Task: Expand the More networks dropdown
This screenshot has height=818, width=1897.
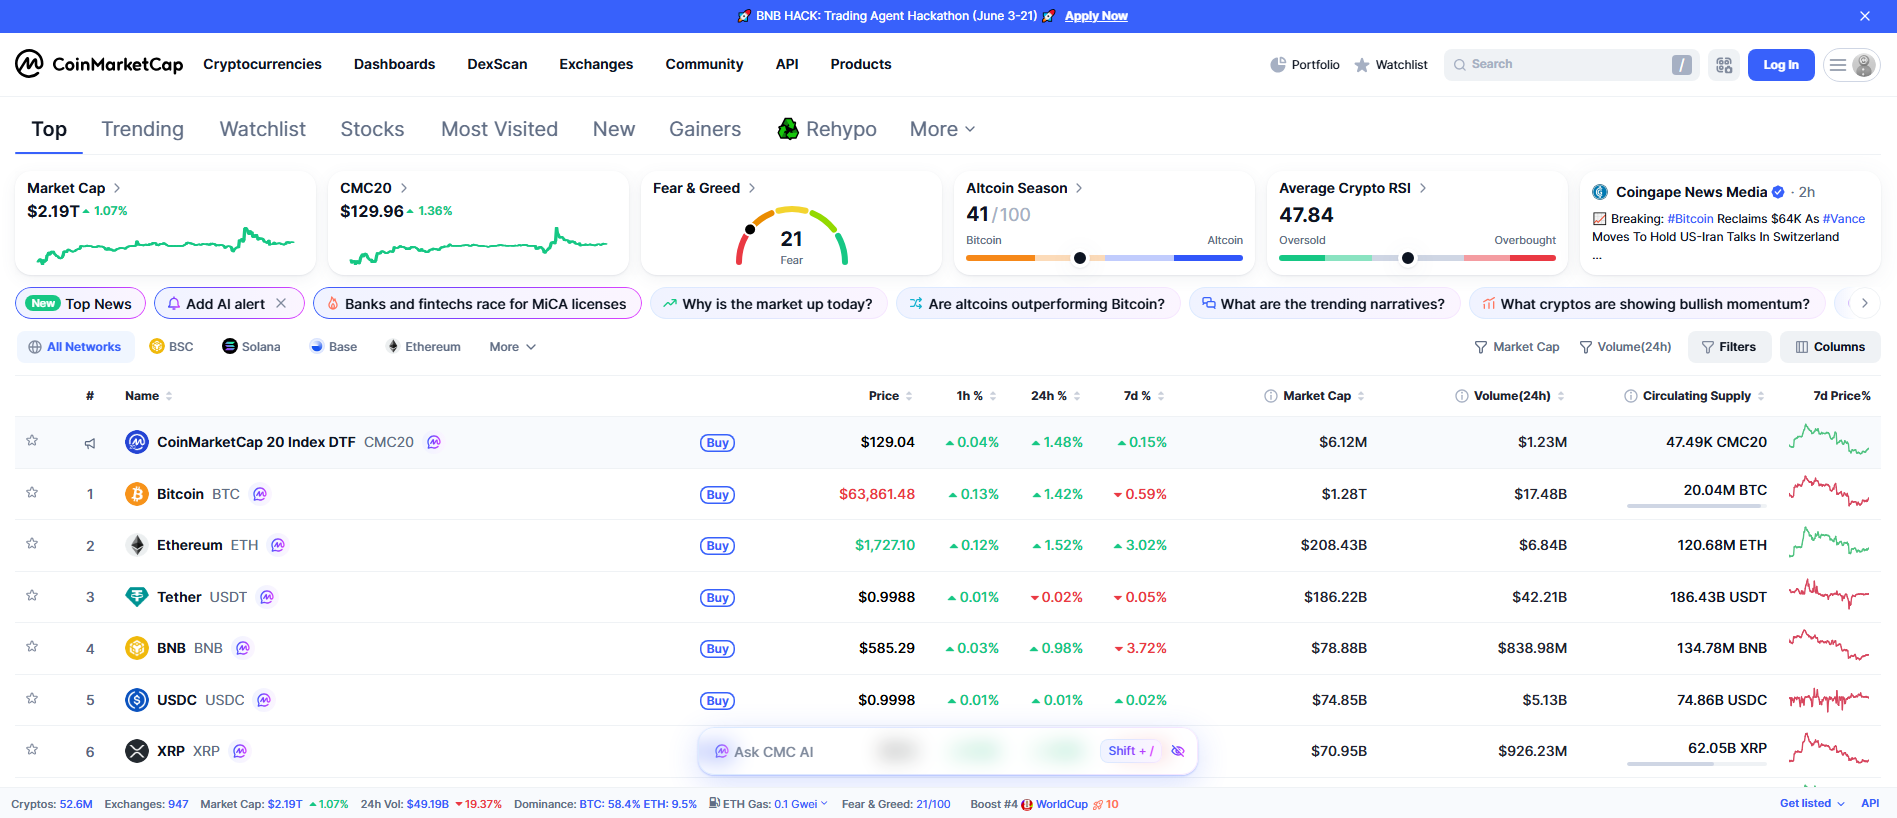Action: (513, 347)
